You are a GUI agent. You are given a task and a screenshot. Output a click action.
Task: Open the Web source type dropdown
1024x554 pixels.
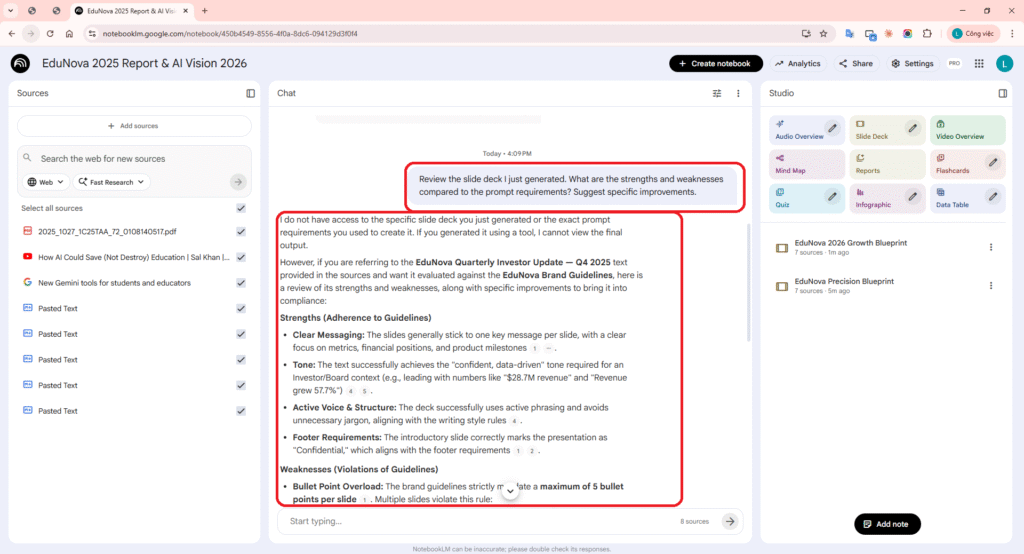coord(47,182)
